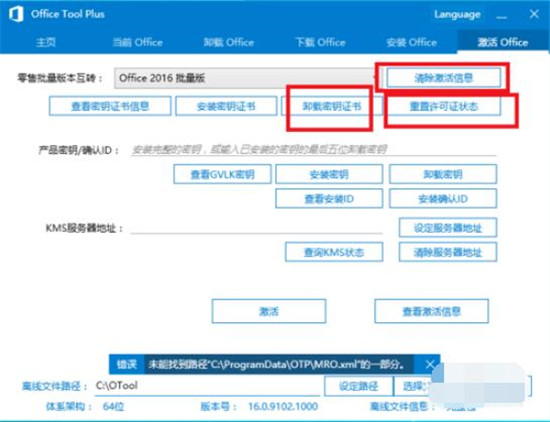Click the 查看GVLK密钥 button
The height and width of the screenshot is (422, 550).
(222, 174)
